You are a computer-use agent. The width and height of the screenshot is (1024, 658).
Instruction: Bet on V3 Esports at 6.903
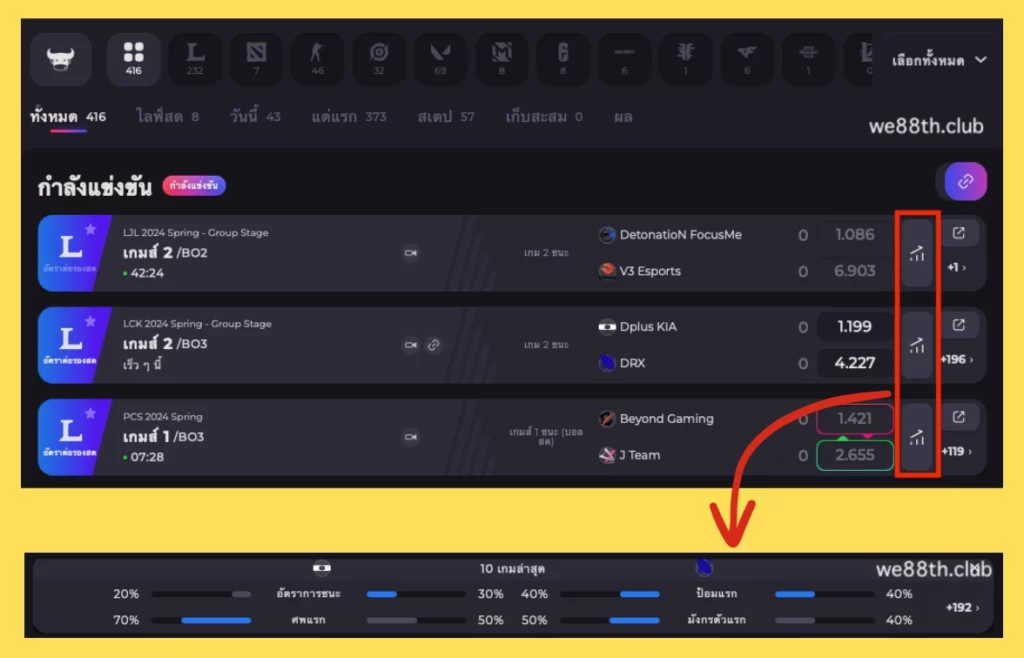(x=855, y=270)
